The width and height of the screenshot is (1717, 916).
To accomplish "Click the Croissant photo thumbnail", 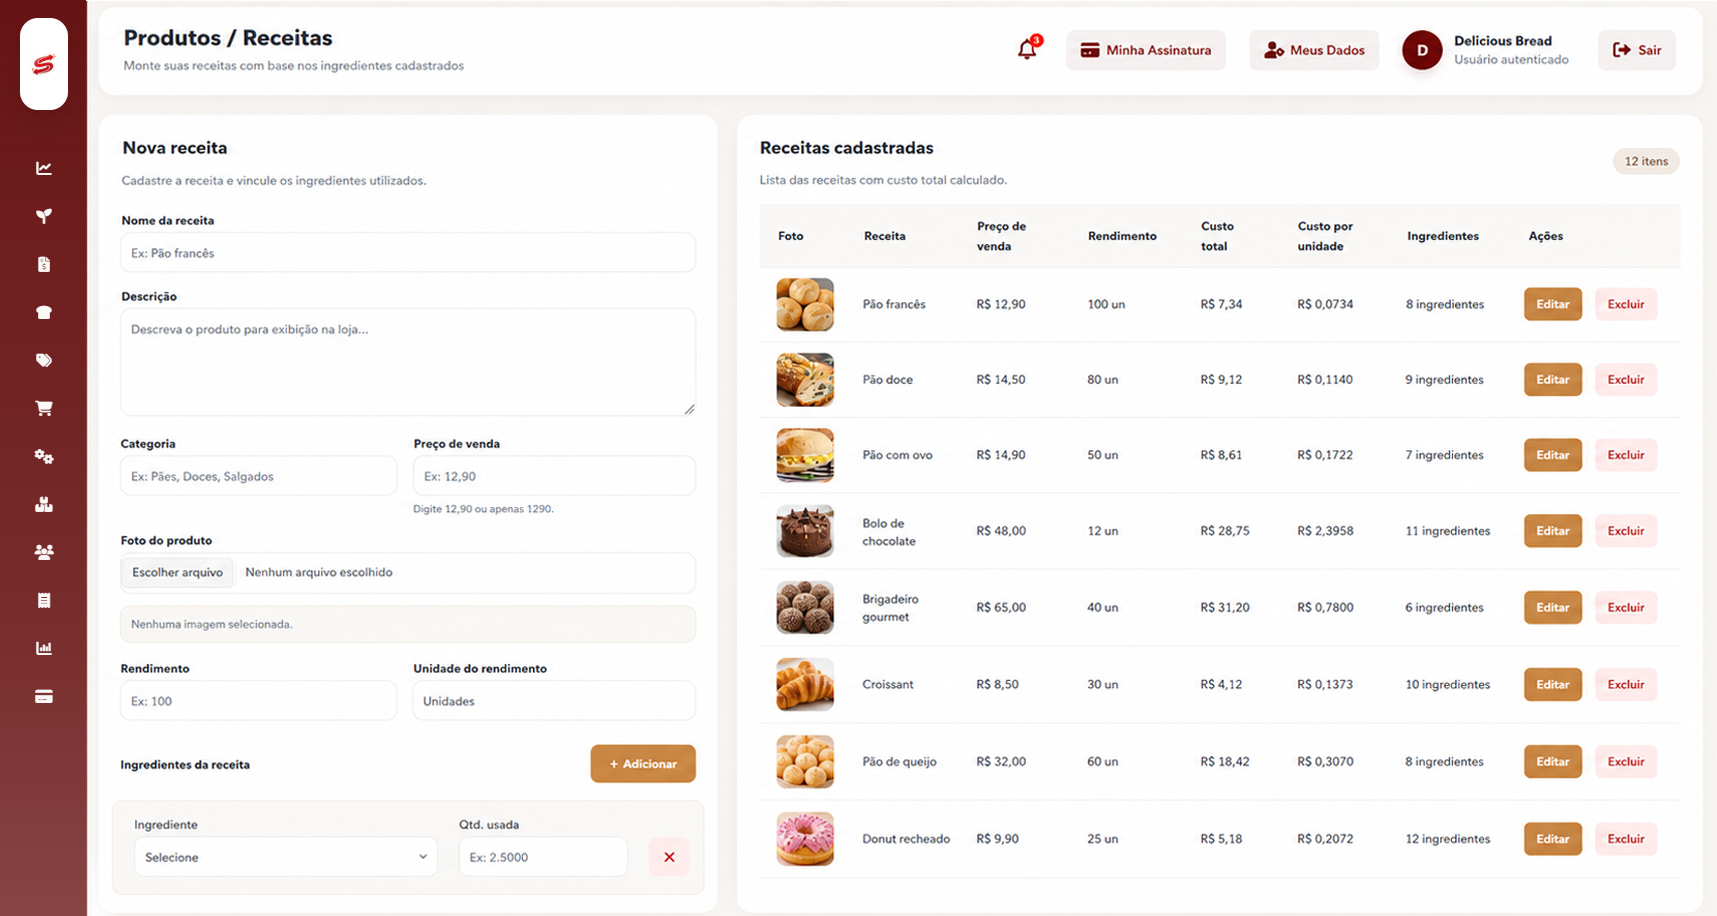I will point(805,684).
